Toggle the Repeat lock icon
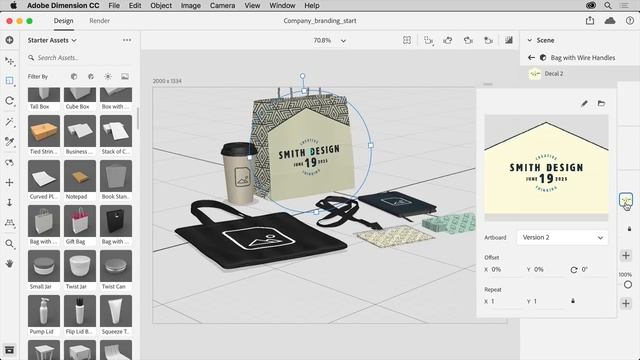The height and width of the screenshot is (360, 640). (573, 301)
